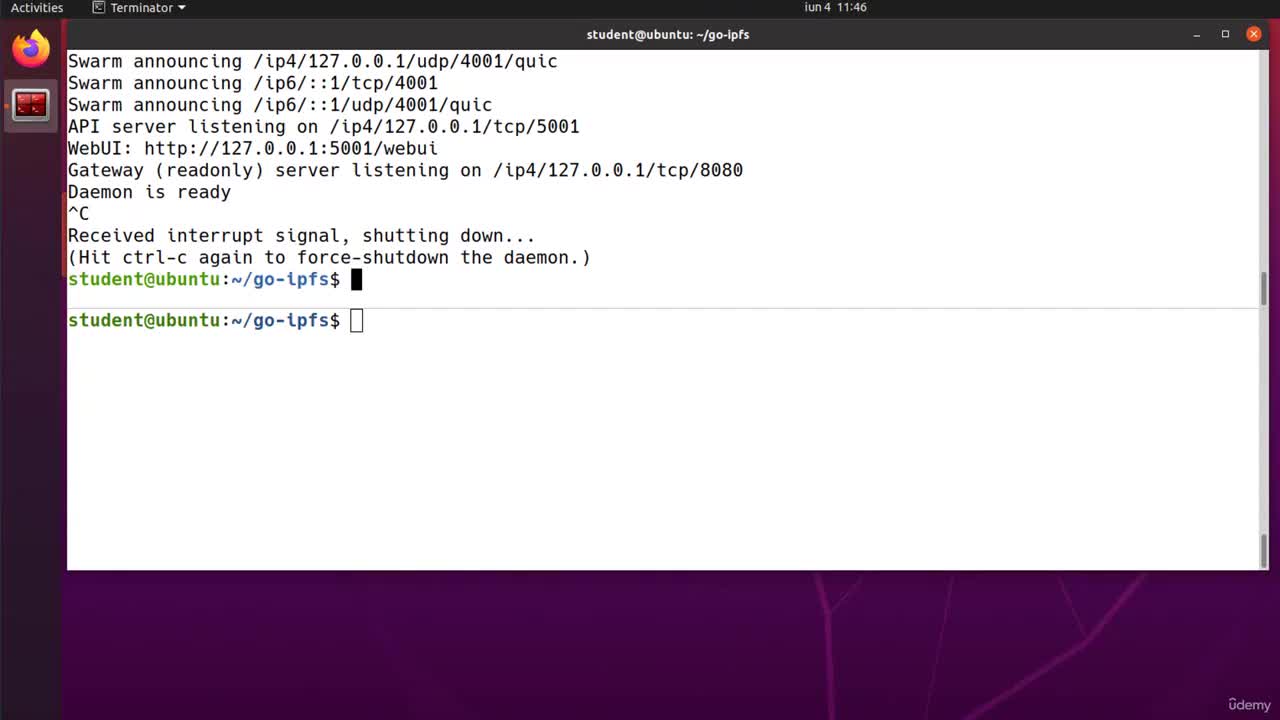Focus the lower terminal prompt with hollow cursor
The height and width of the screenshot is (720, 1280).
215,320
